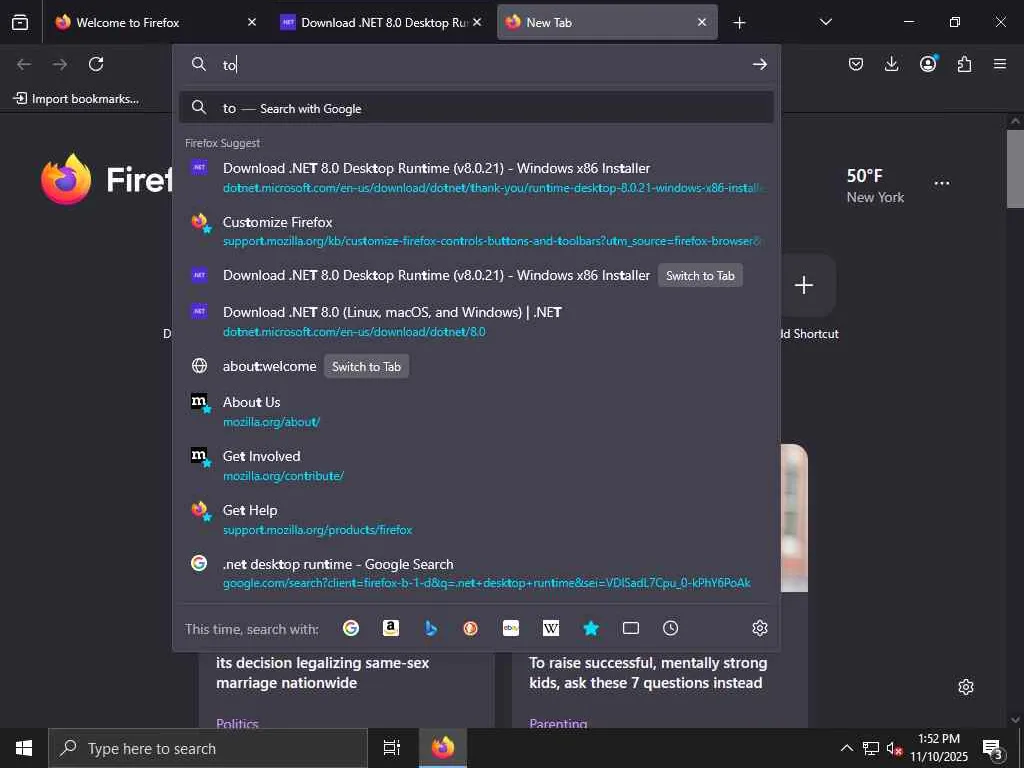Viewport: 1024px width, 768px height.
Task: Open the 50°F New York weather widget
Action: point(875,186)
